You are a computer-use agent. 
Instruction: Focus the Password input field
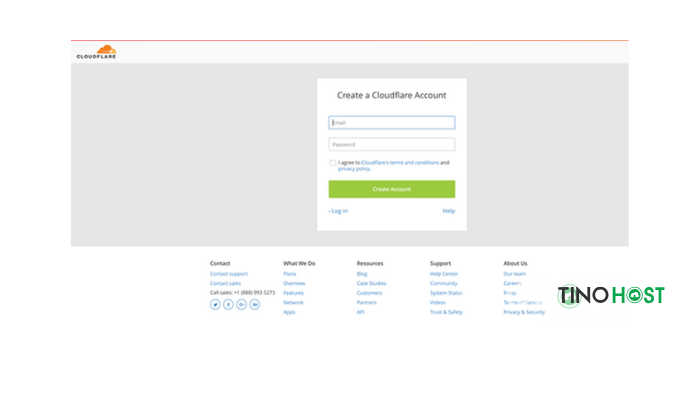[392, 144]
